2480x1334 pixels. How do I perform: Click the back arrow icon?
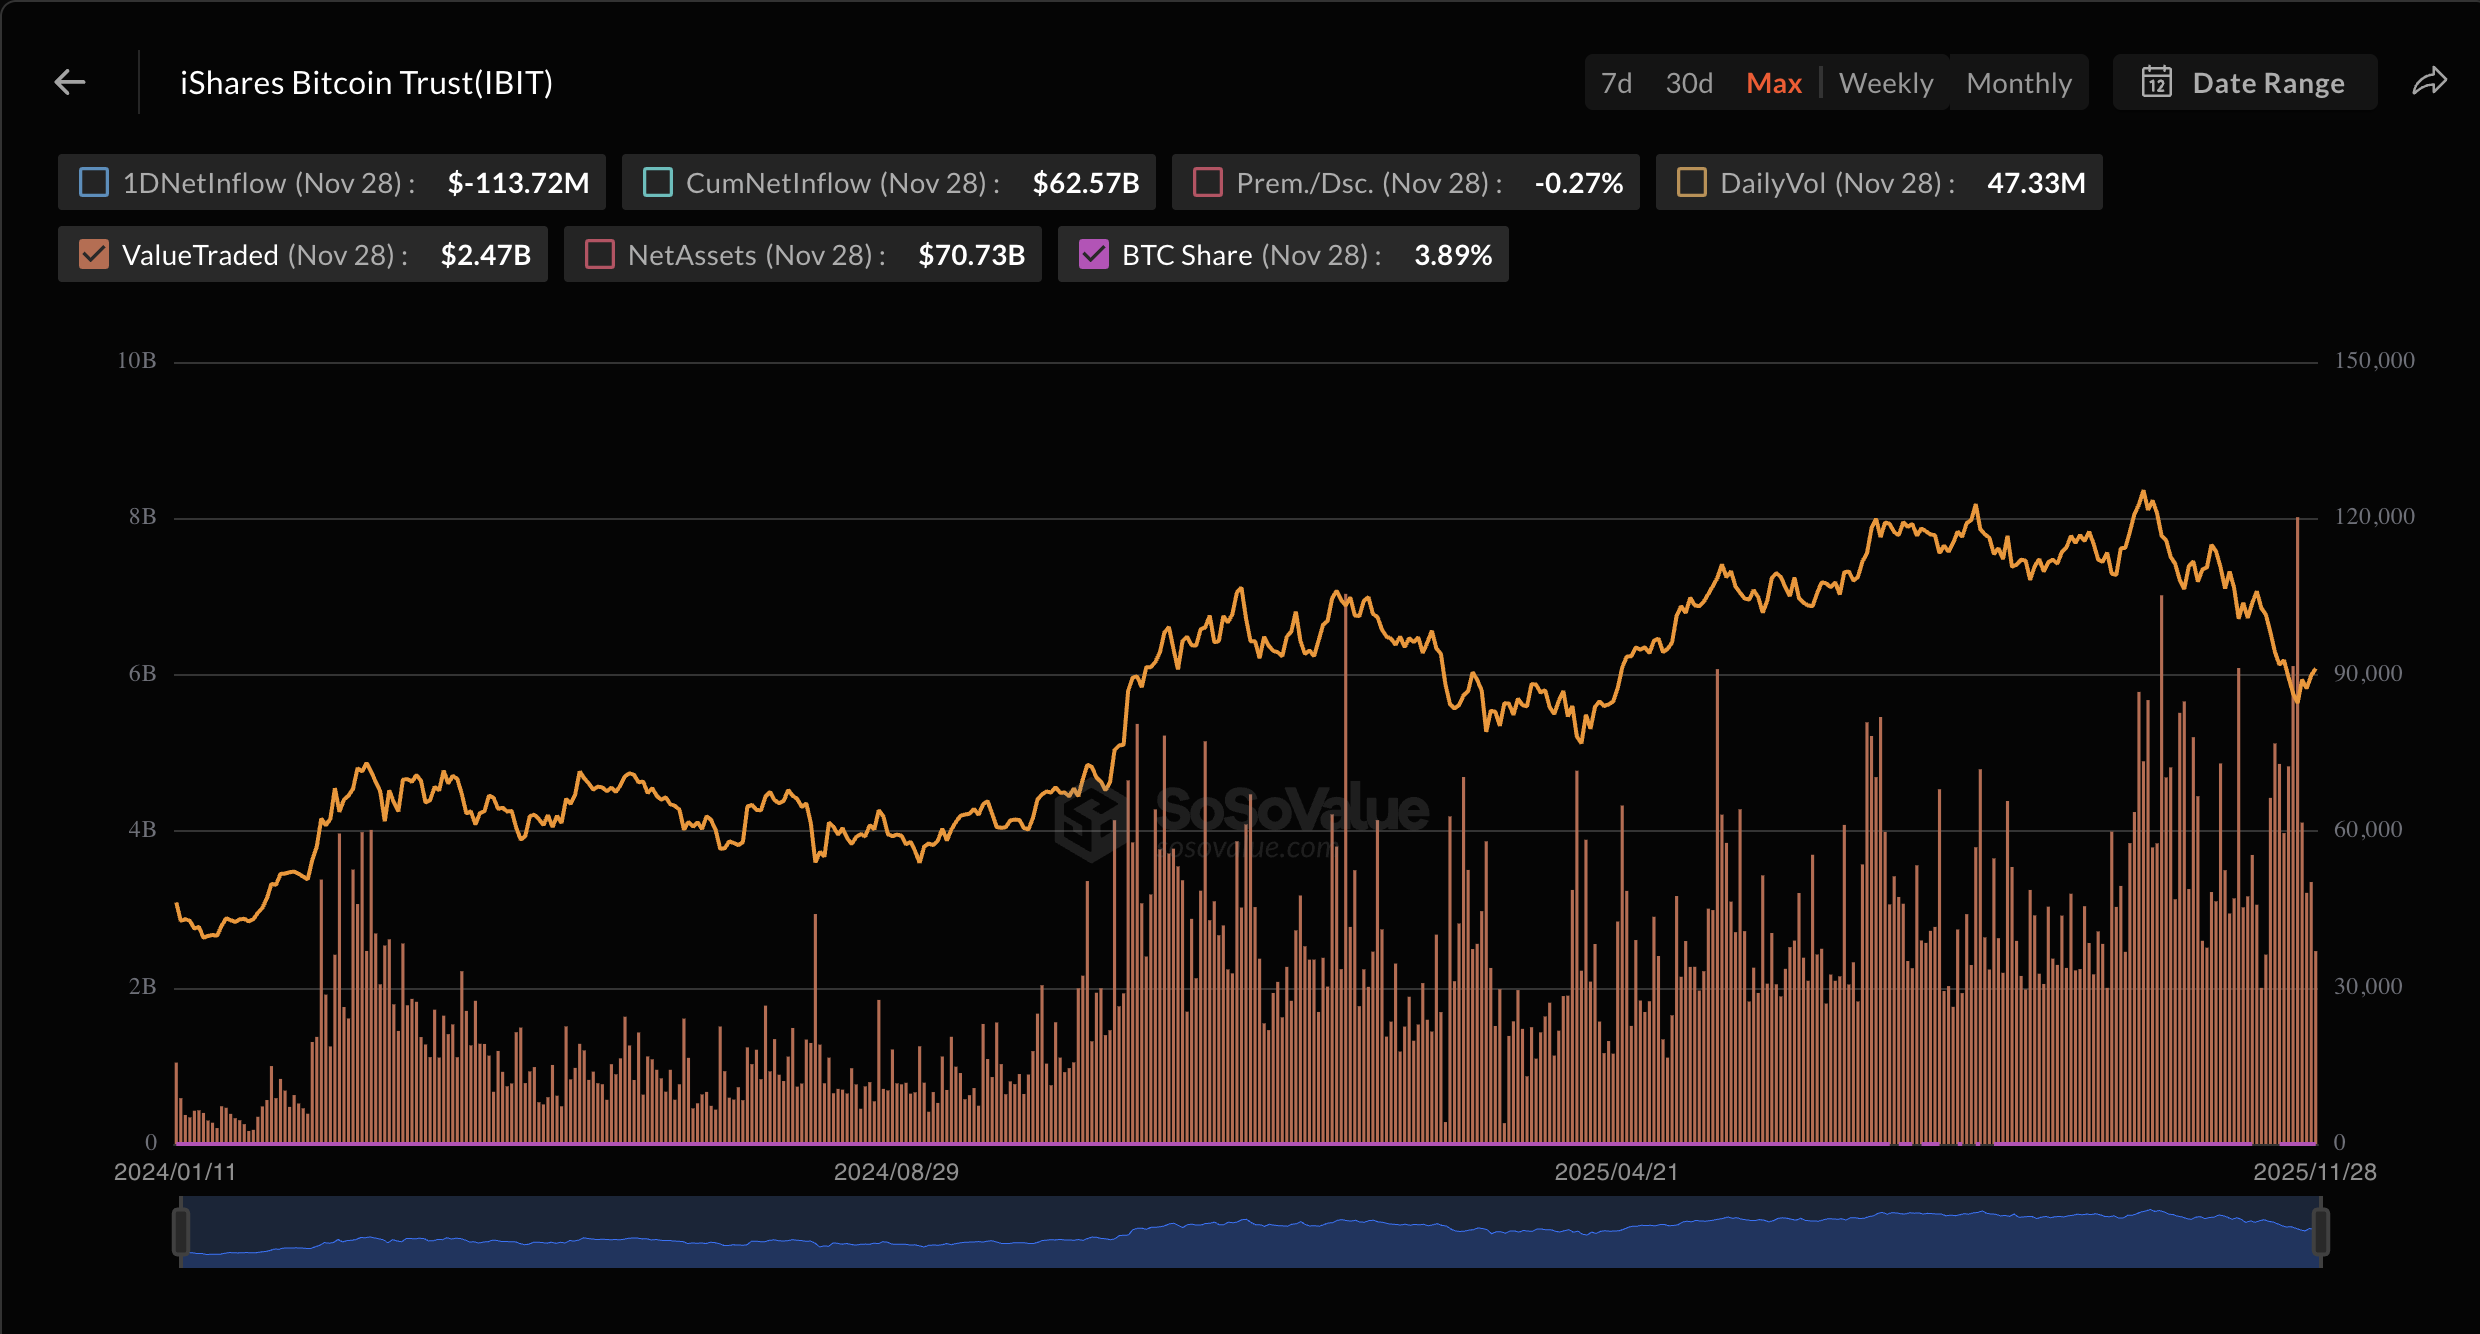point(70,82)
